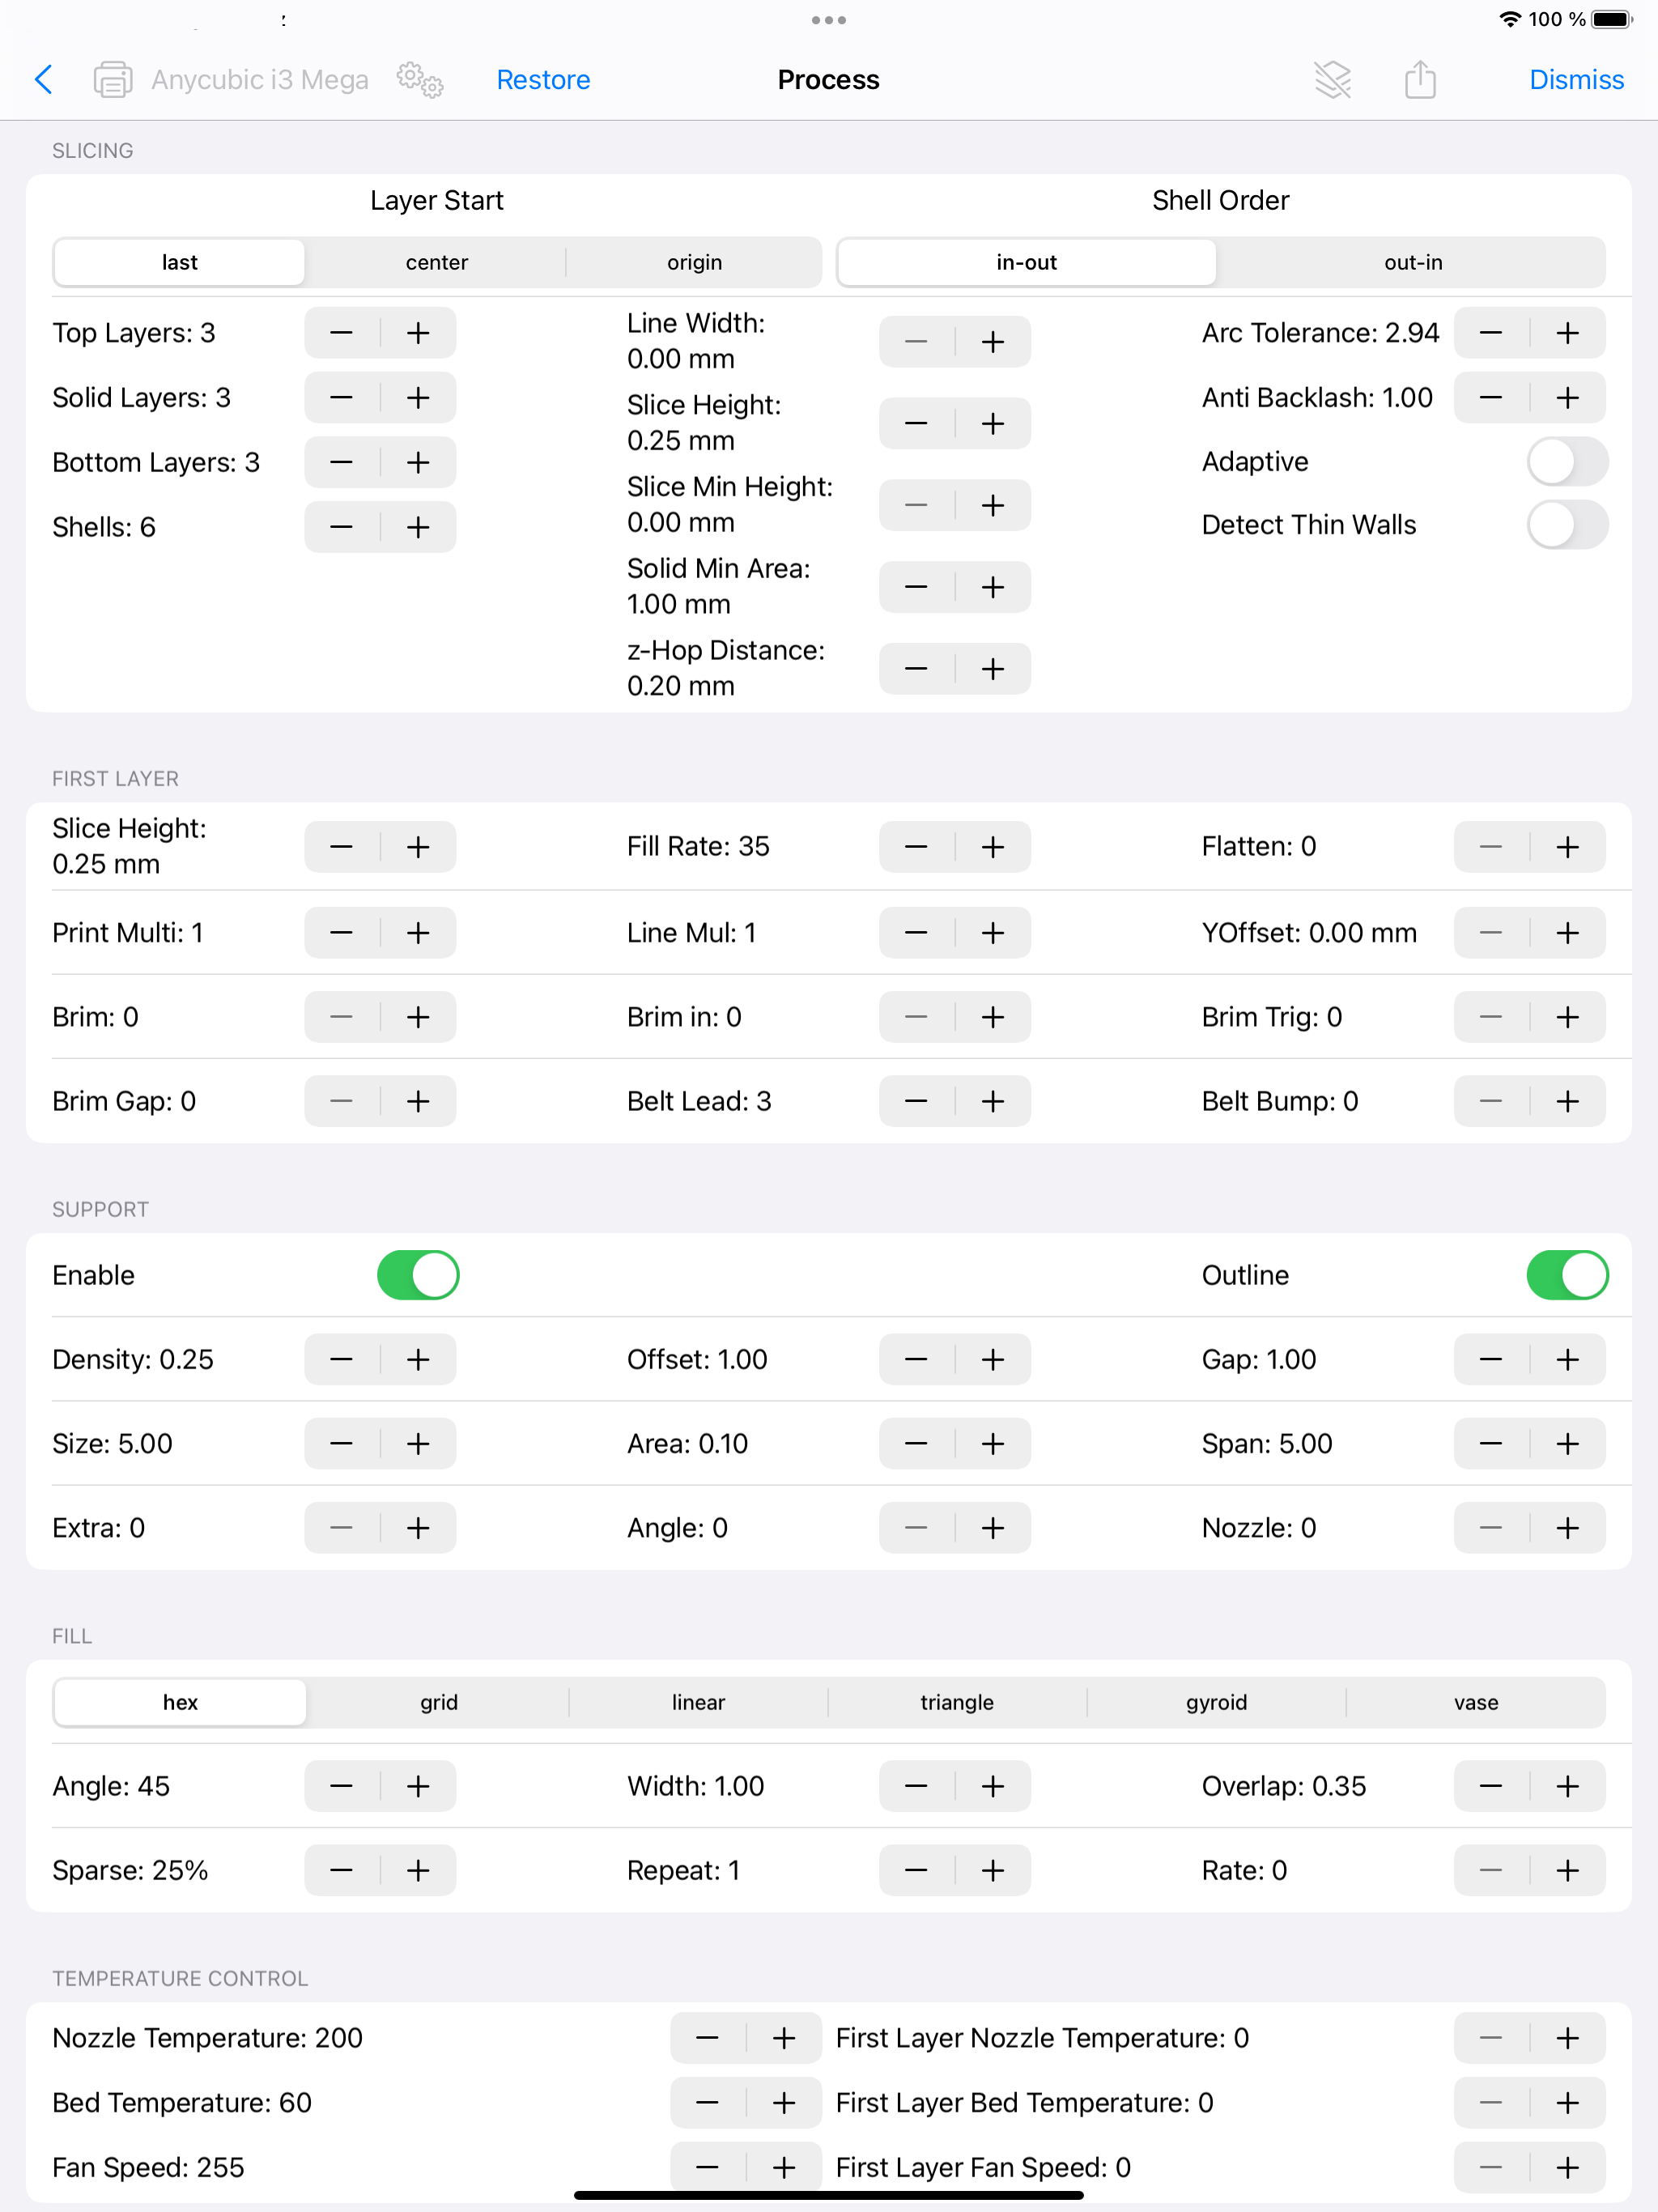Increase Top Layers with plus button
Image resolution: width=1658 pixels, height=2212 pixels.
(418, 333)
